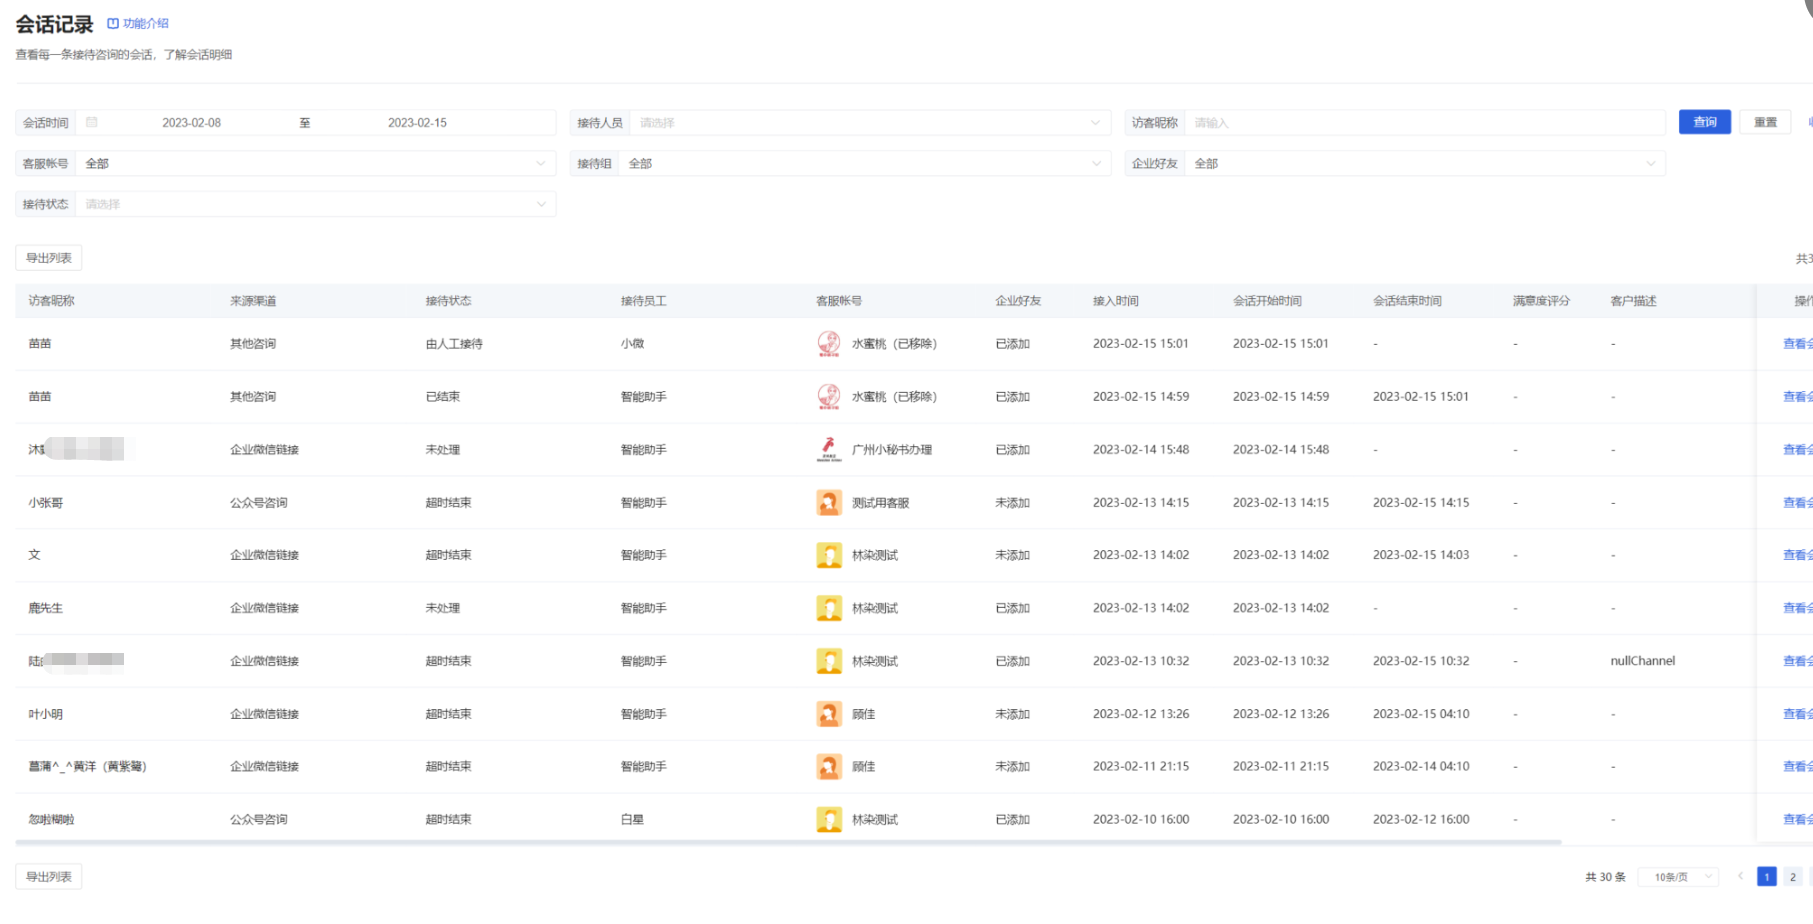Click the 广州小秘书办理 avatar icon
This screenshot has width=1813, height=924.
tap(829, 449)
